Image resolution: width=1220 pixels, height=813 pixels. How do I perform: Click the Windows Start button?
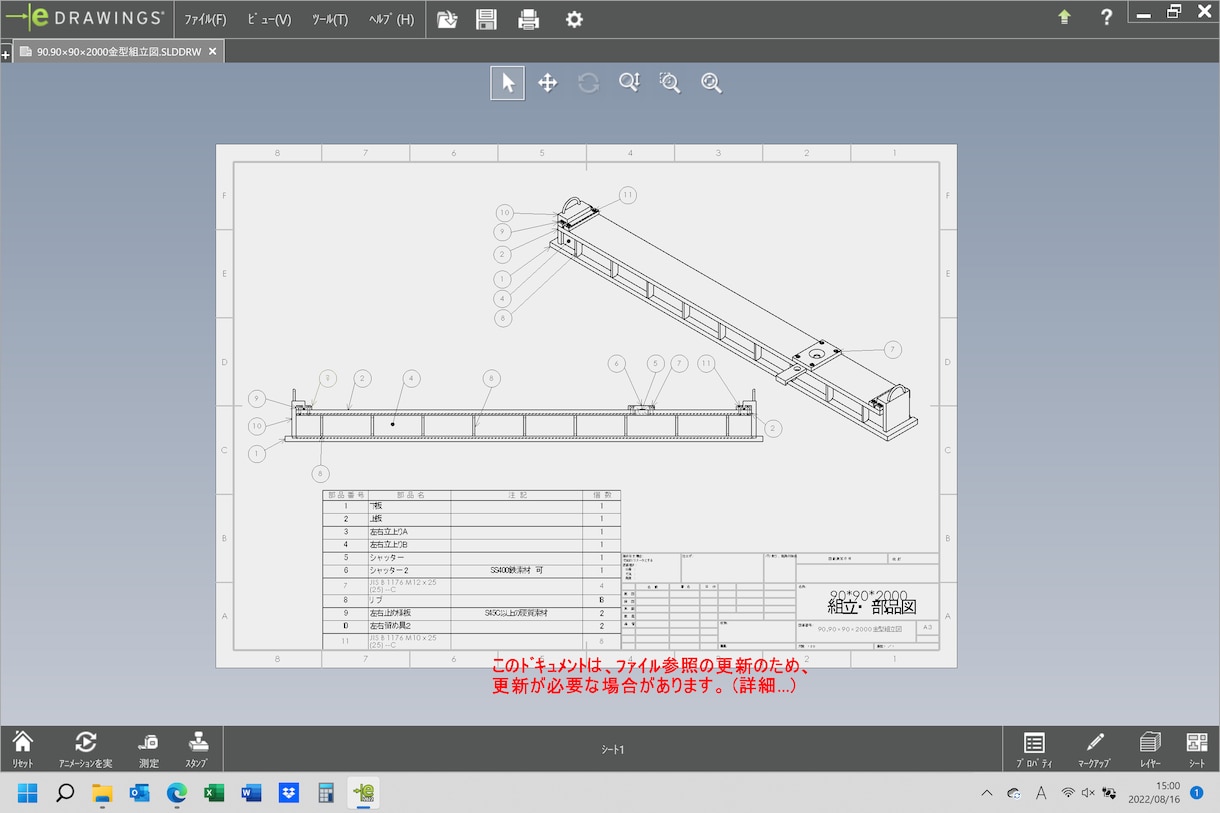pyautogui.click(x=27, y=793)
